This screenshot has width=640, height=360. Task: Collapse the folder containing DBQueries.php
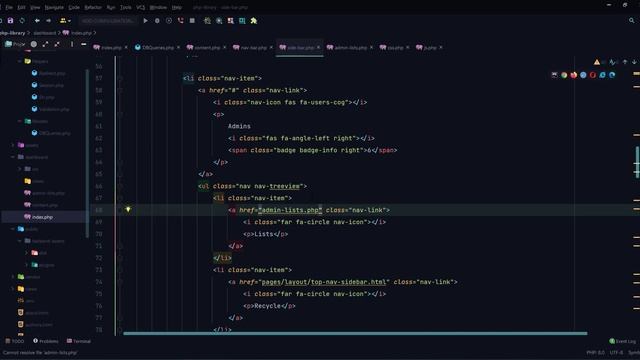click(20, 121)
